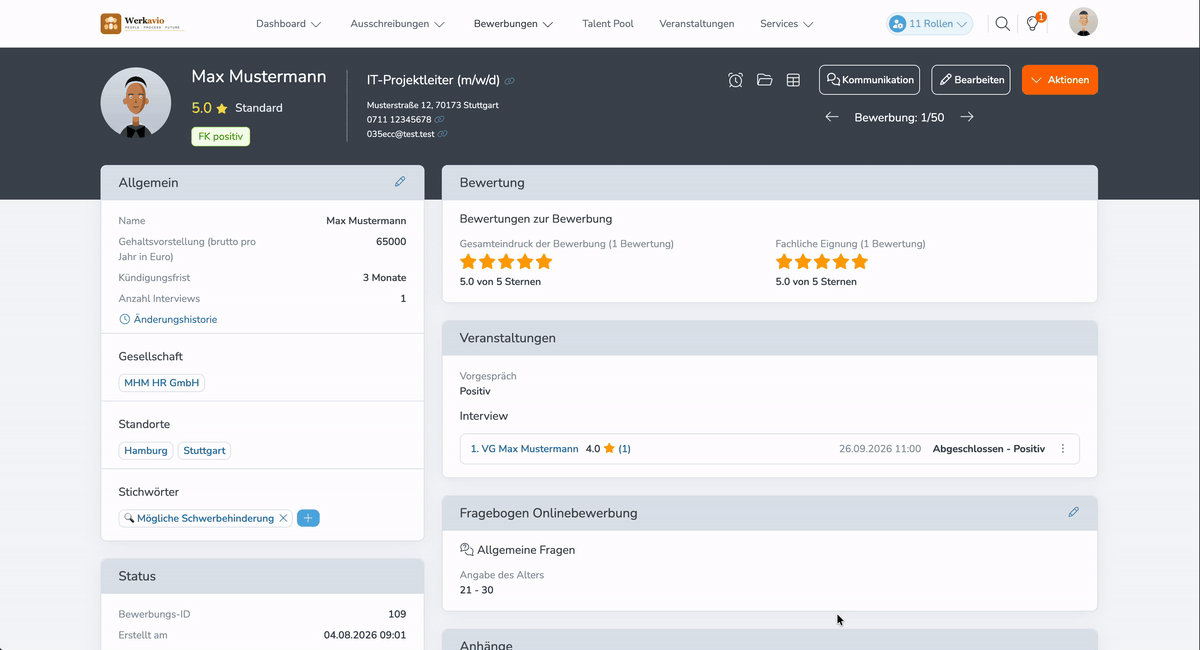Open the user profile avatar at top right
Viewport: 1200px width, 650px height.
pyautogui.click(x=1083, y=22)
